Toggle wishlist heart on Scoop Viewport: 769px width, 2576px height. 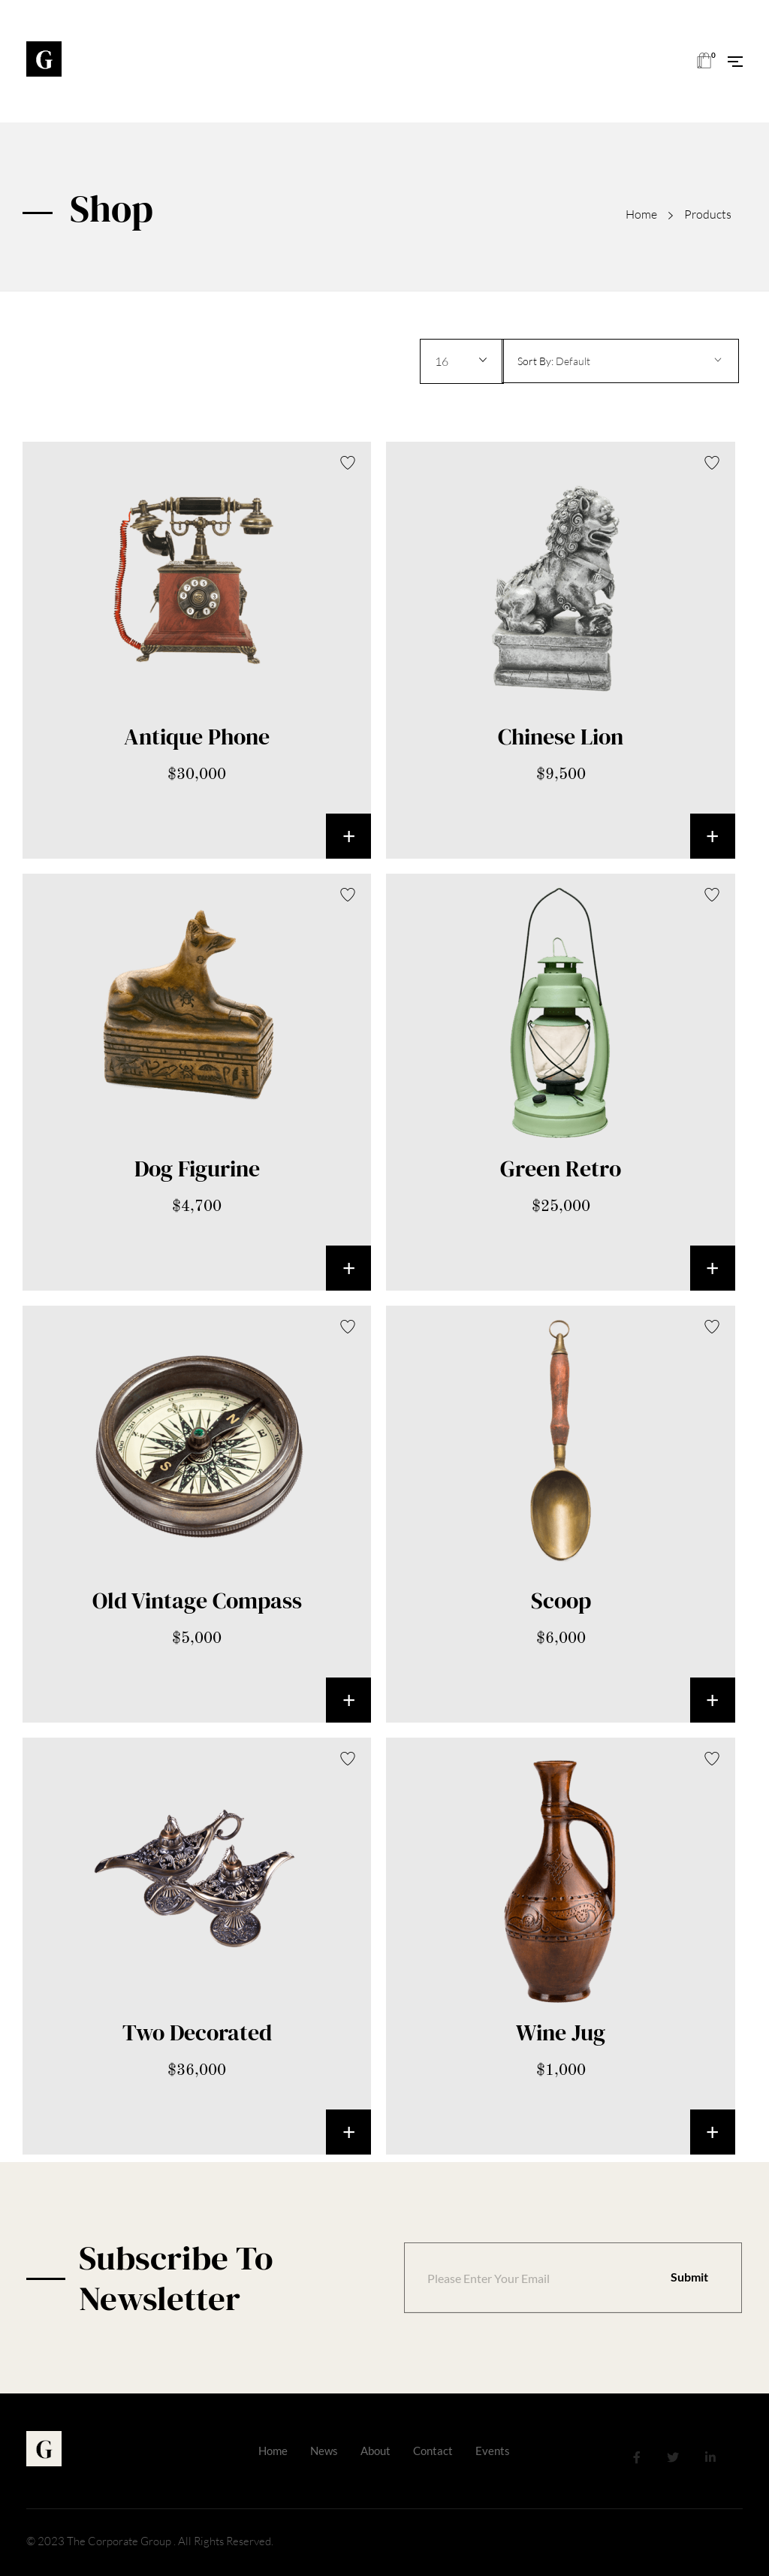[712, 1326]
